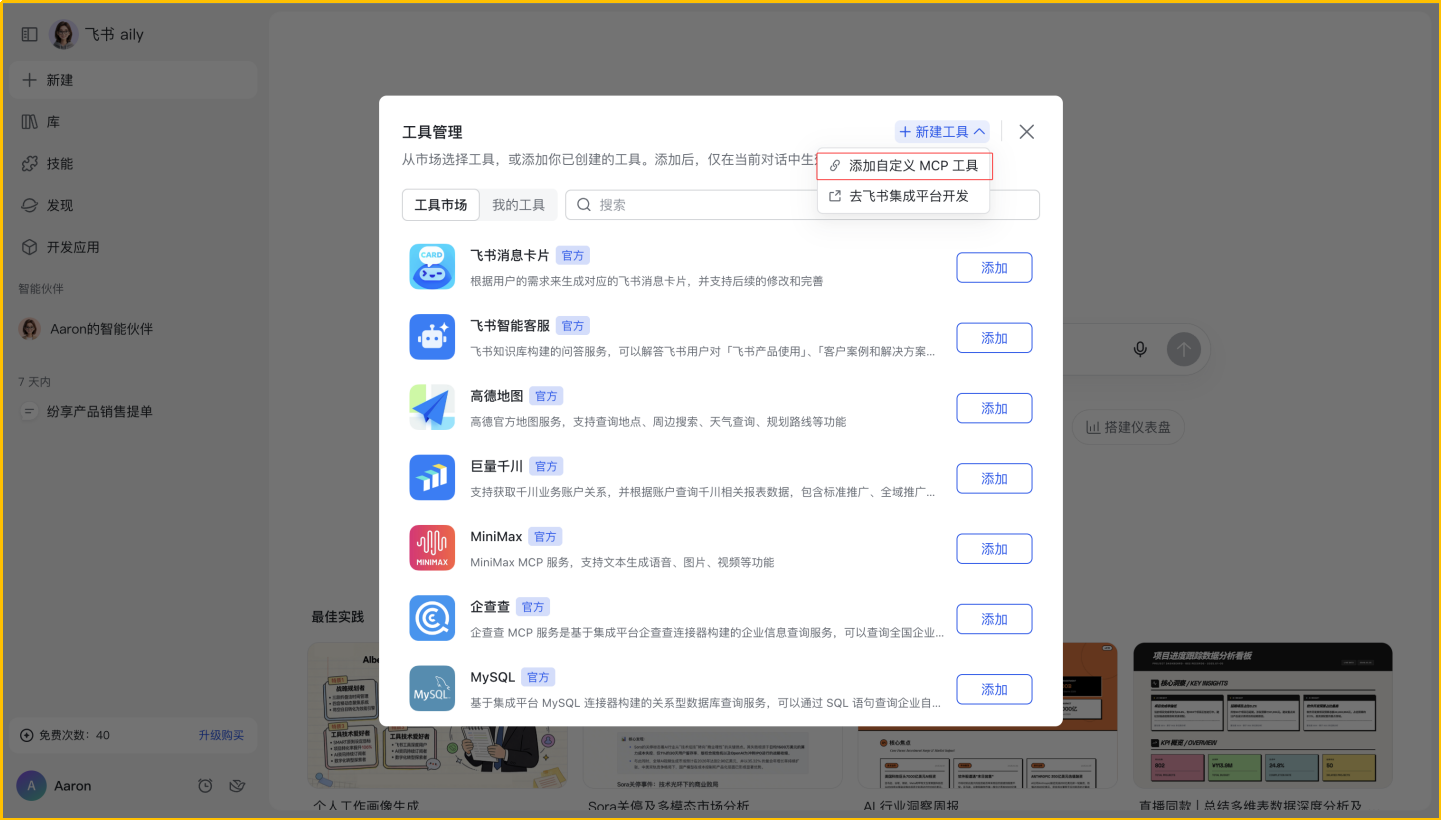
Task: Add the 高德地图 tool
Action: click(x=994, y=408)
